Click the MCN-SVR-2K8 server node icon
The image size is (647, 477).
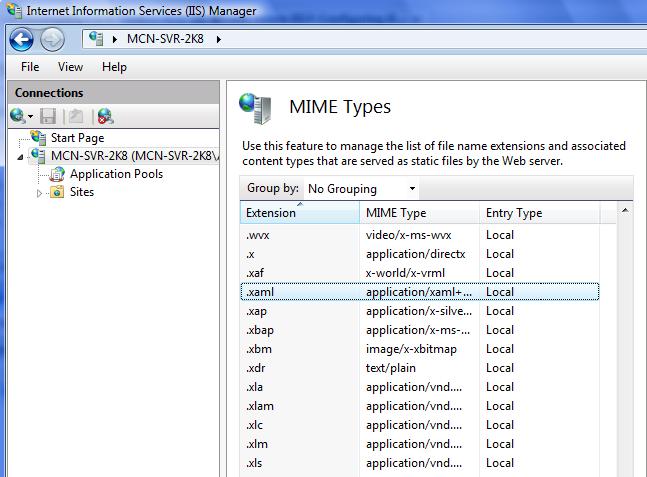(x=38, y=156)
